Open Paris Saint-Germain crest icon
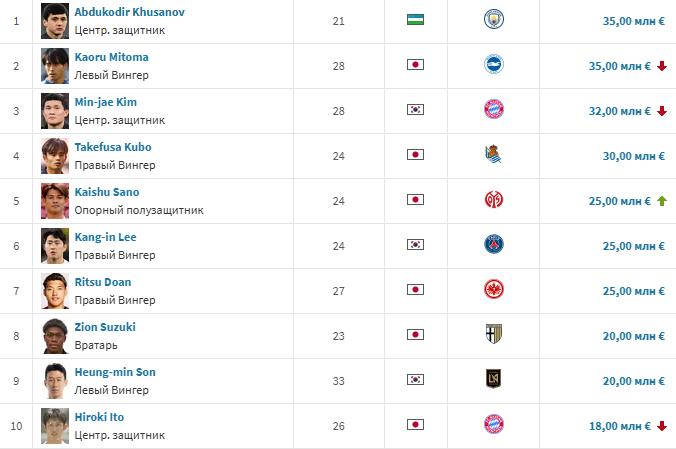 pyautogui.click(x=493, y=245)
